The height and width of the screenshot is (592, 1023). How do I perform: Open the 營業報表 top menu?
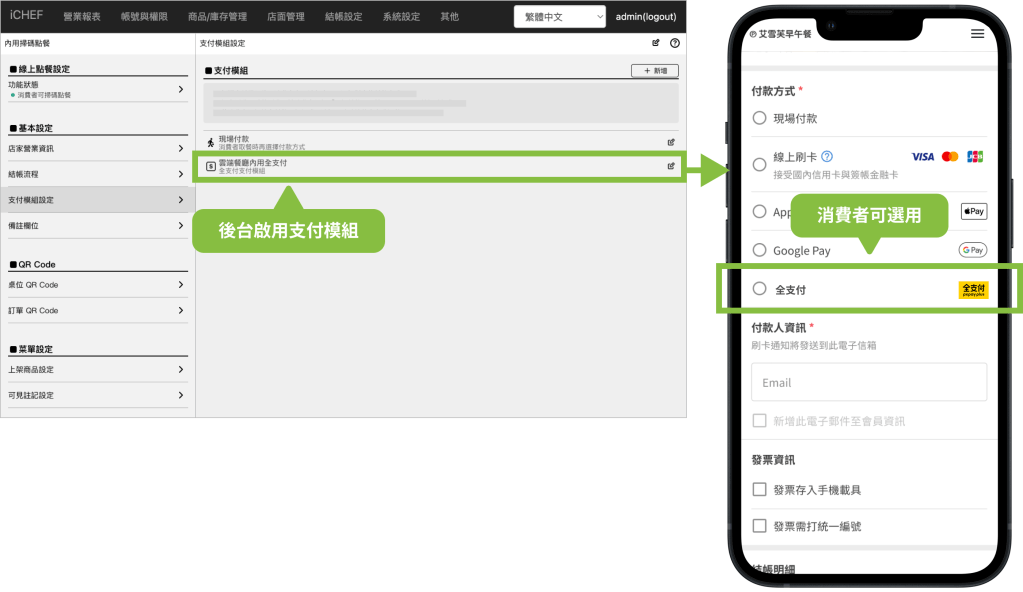click(81, 17)
